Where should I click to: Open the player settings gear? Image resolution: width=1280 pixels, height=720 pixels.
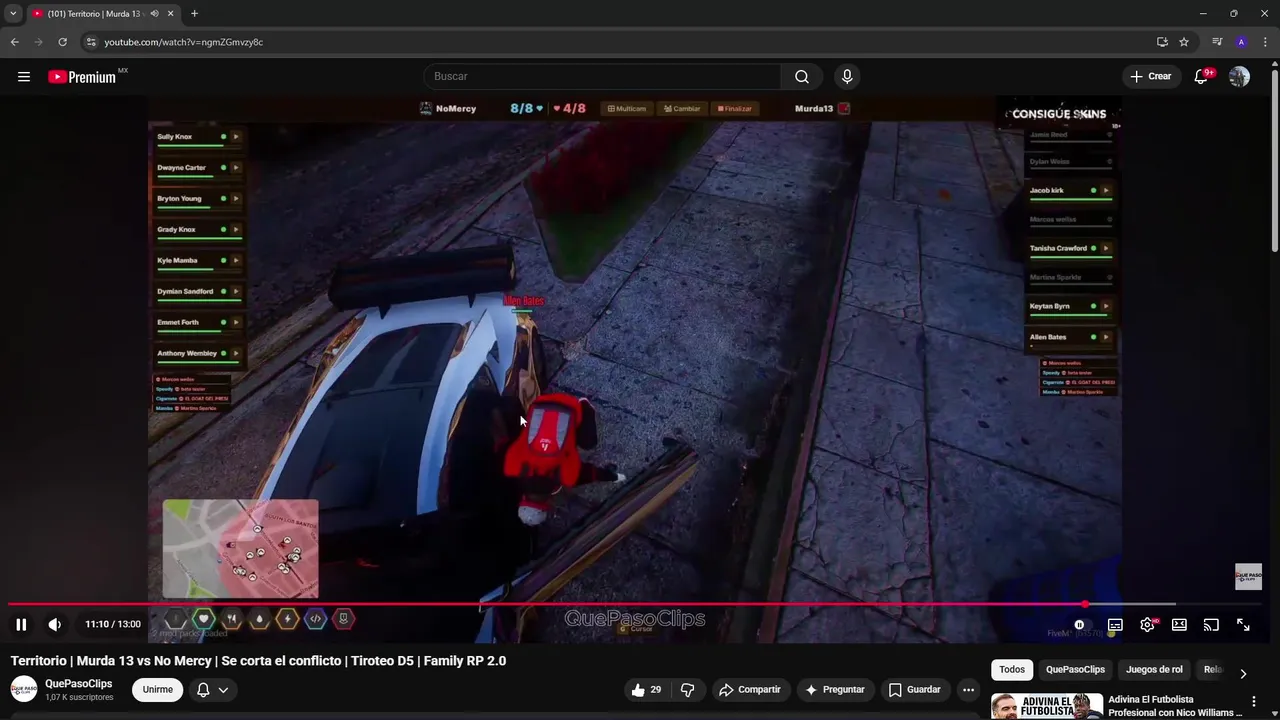point(1148,624)
